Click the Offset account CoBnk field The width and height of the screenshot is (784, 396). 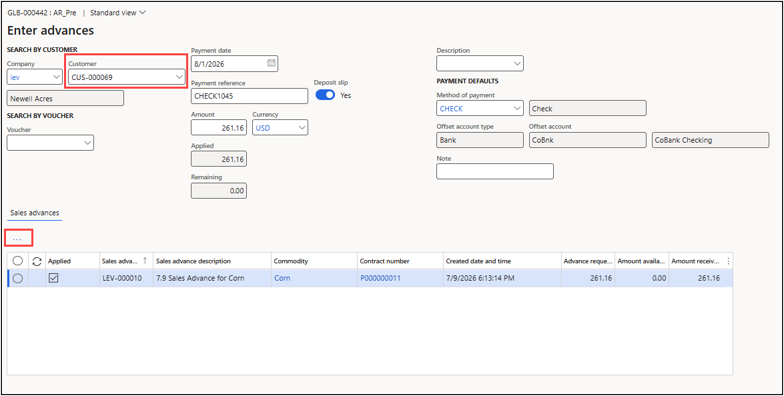point(588,140)
